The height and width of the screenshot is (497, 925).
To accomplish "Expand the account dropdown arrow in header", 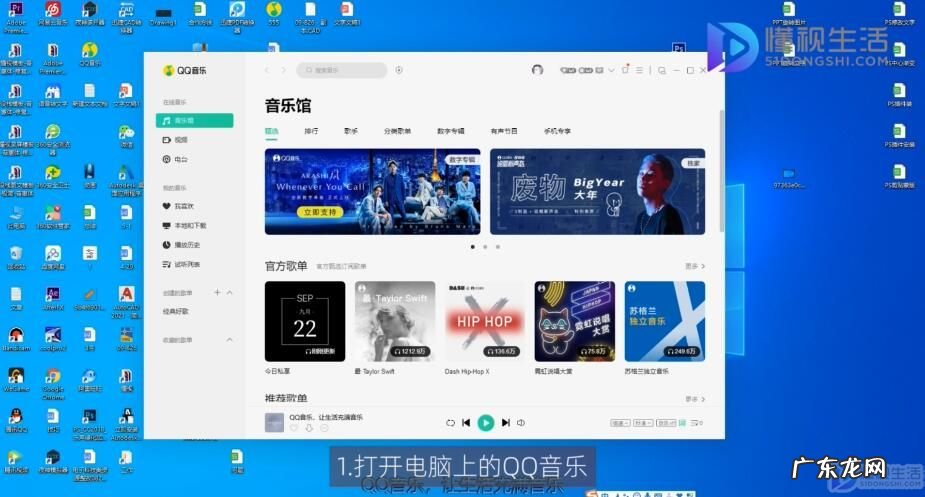I will (x=611, y=70).
